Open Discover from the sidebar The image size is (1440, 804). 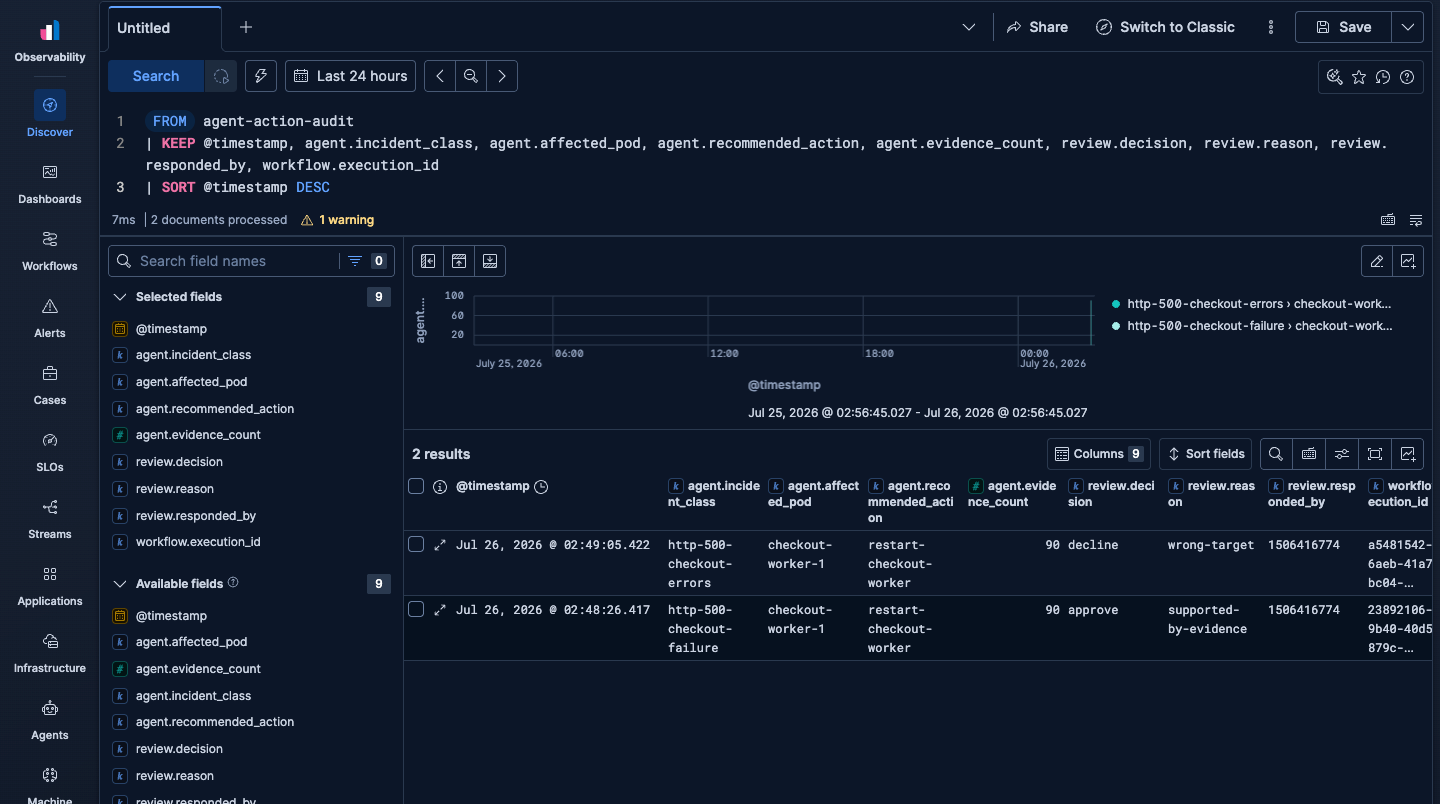[x=50, y=114]
